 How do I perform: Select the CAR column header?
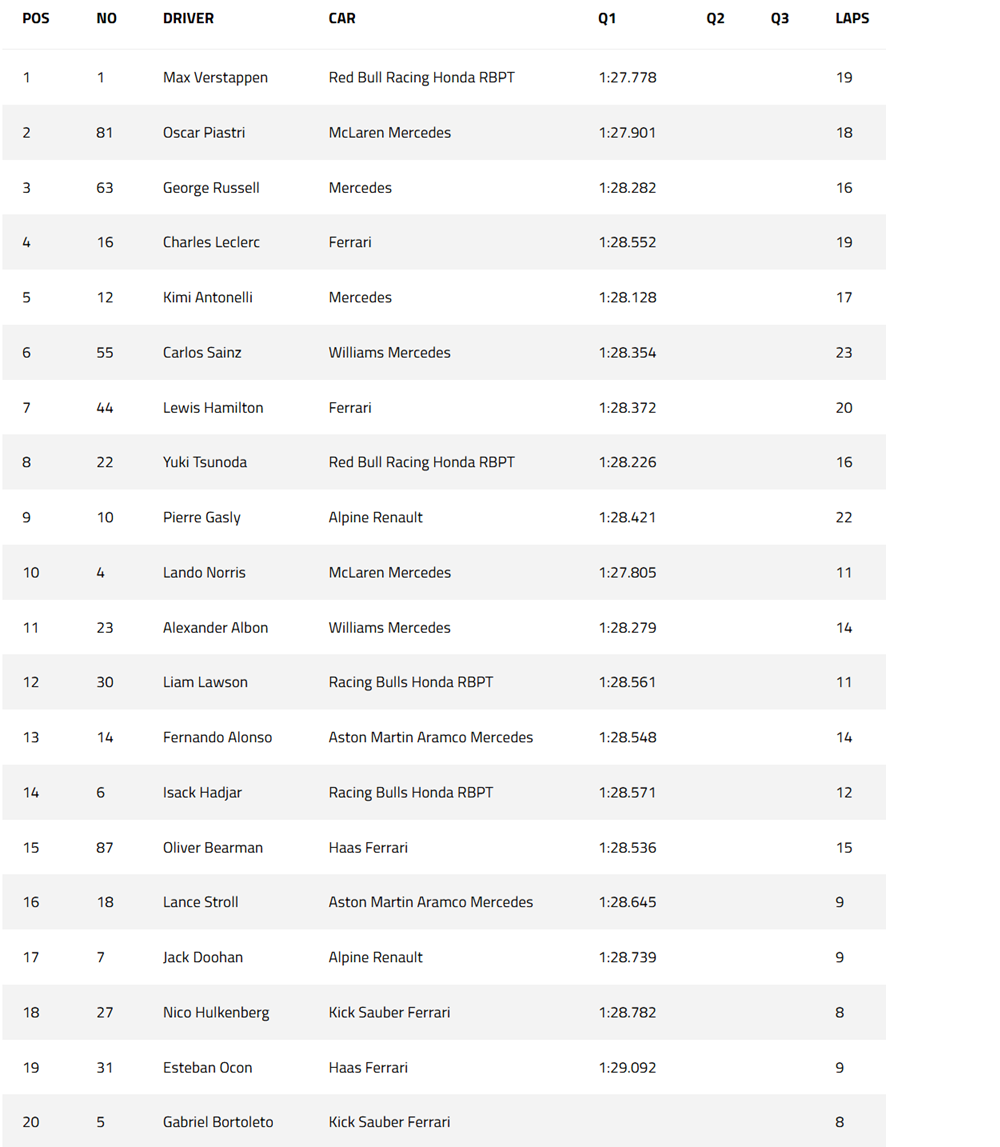tap(342, 19)
